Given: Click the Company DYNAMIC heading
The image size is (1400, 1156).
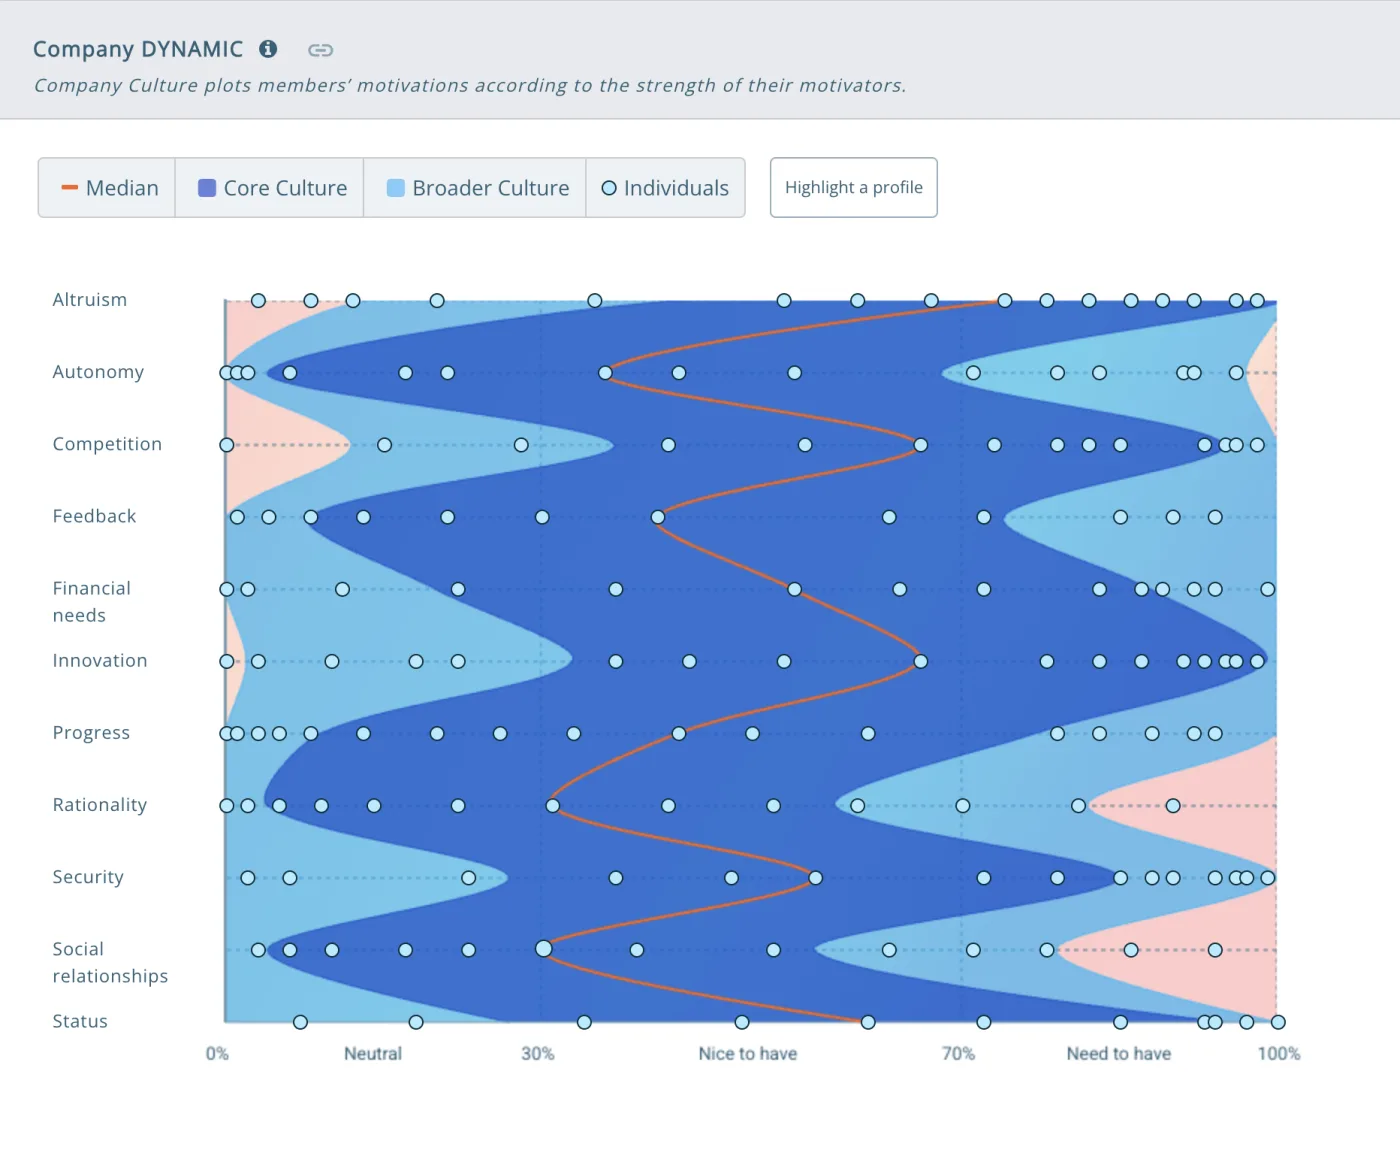Looking at the screenshot, I should pos(138,49).
